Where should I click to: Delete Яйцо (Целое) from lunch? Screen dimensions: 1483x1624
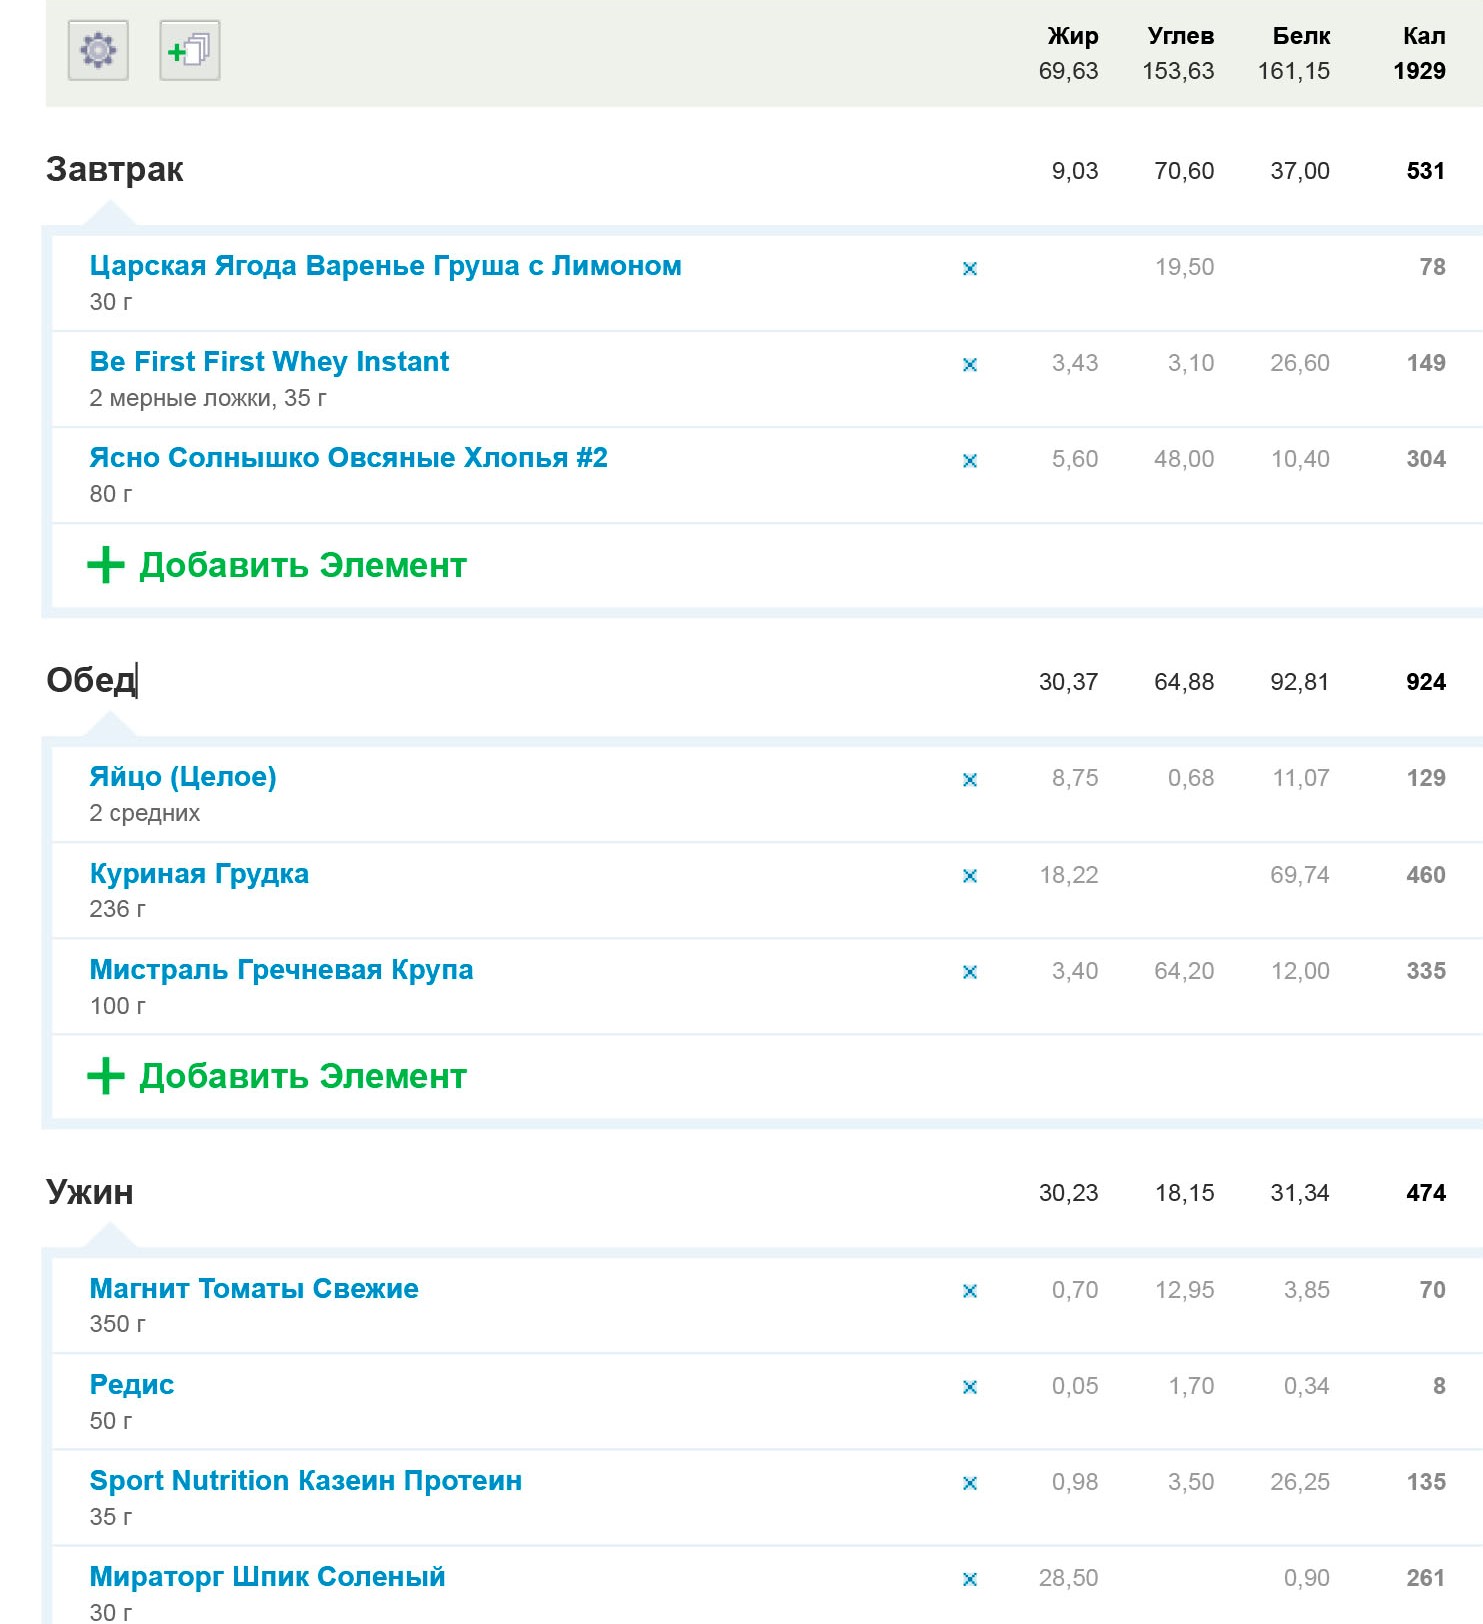[x=969, y=779]
